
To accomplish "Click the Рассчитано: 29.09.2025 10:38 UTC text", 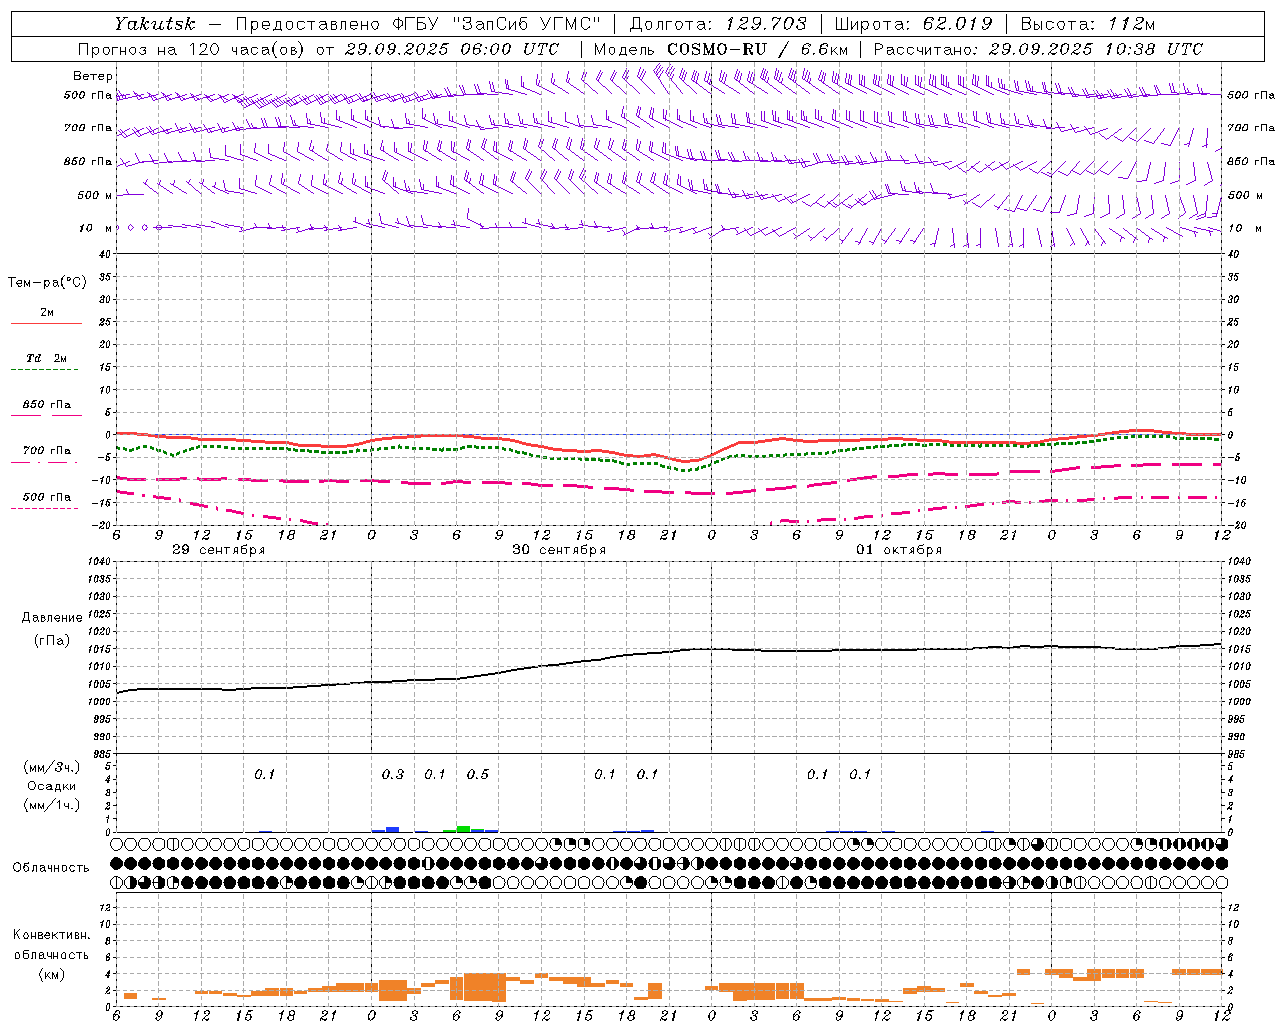I will pyautogui.click(x=1038, y=49).
